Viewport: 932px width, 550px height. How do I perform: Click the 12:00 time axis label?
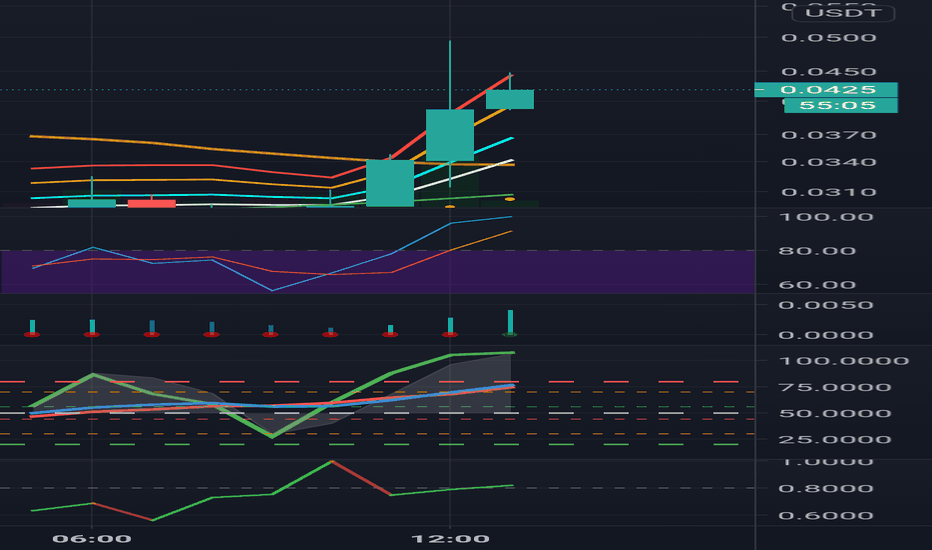(x=451, y=539)
